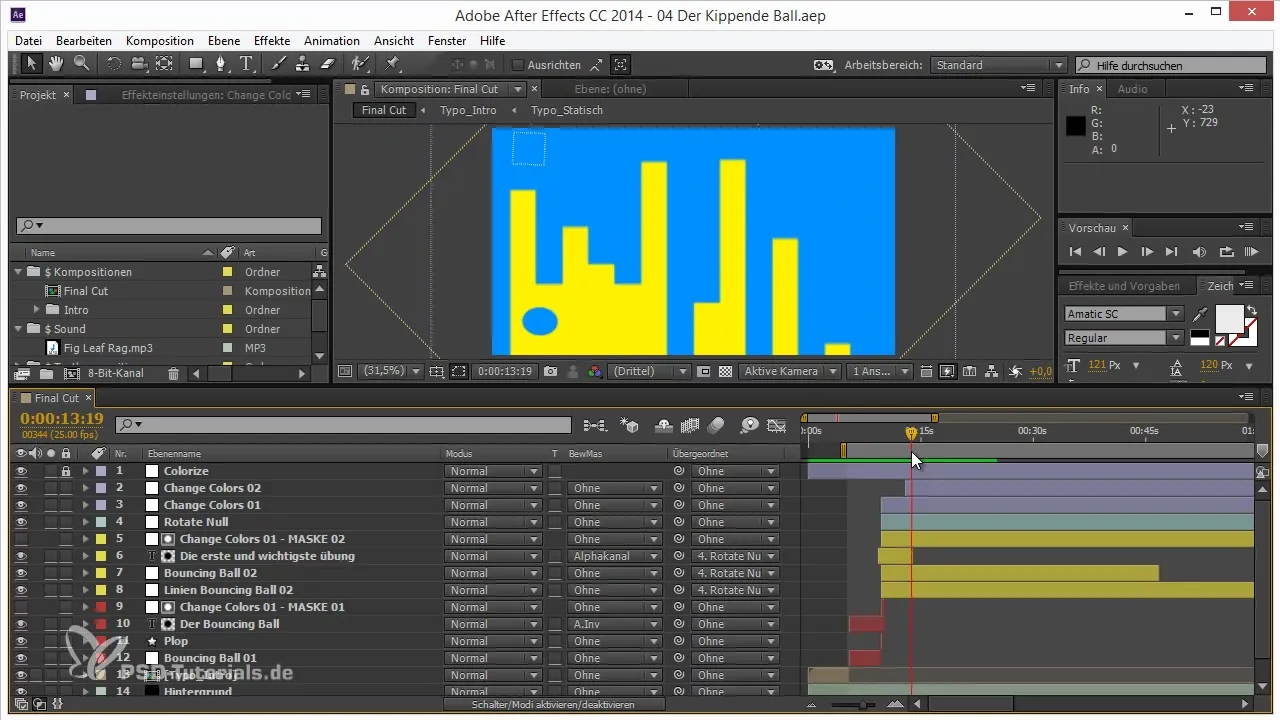This screenshot has height=720, width=1280.
Task: Hide the Rotate Null layer
Action: coord(20,522)
